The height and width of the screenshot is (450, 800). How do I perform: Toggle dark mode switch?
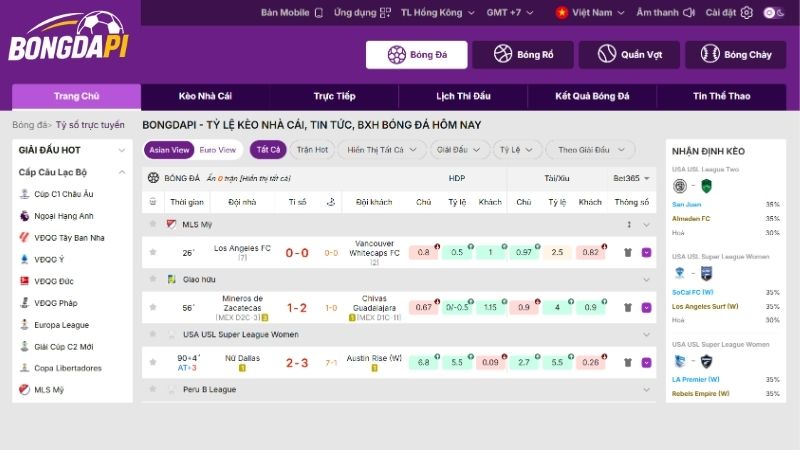(774, 13)
